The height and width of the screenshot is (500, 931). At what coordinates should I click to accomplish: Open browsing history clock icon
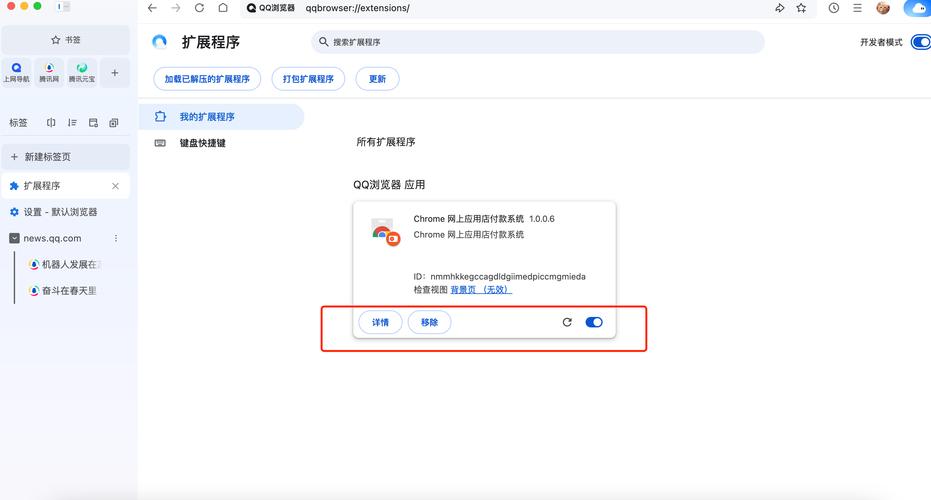click(834, 8)
